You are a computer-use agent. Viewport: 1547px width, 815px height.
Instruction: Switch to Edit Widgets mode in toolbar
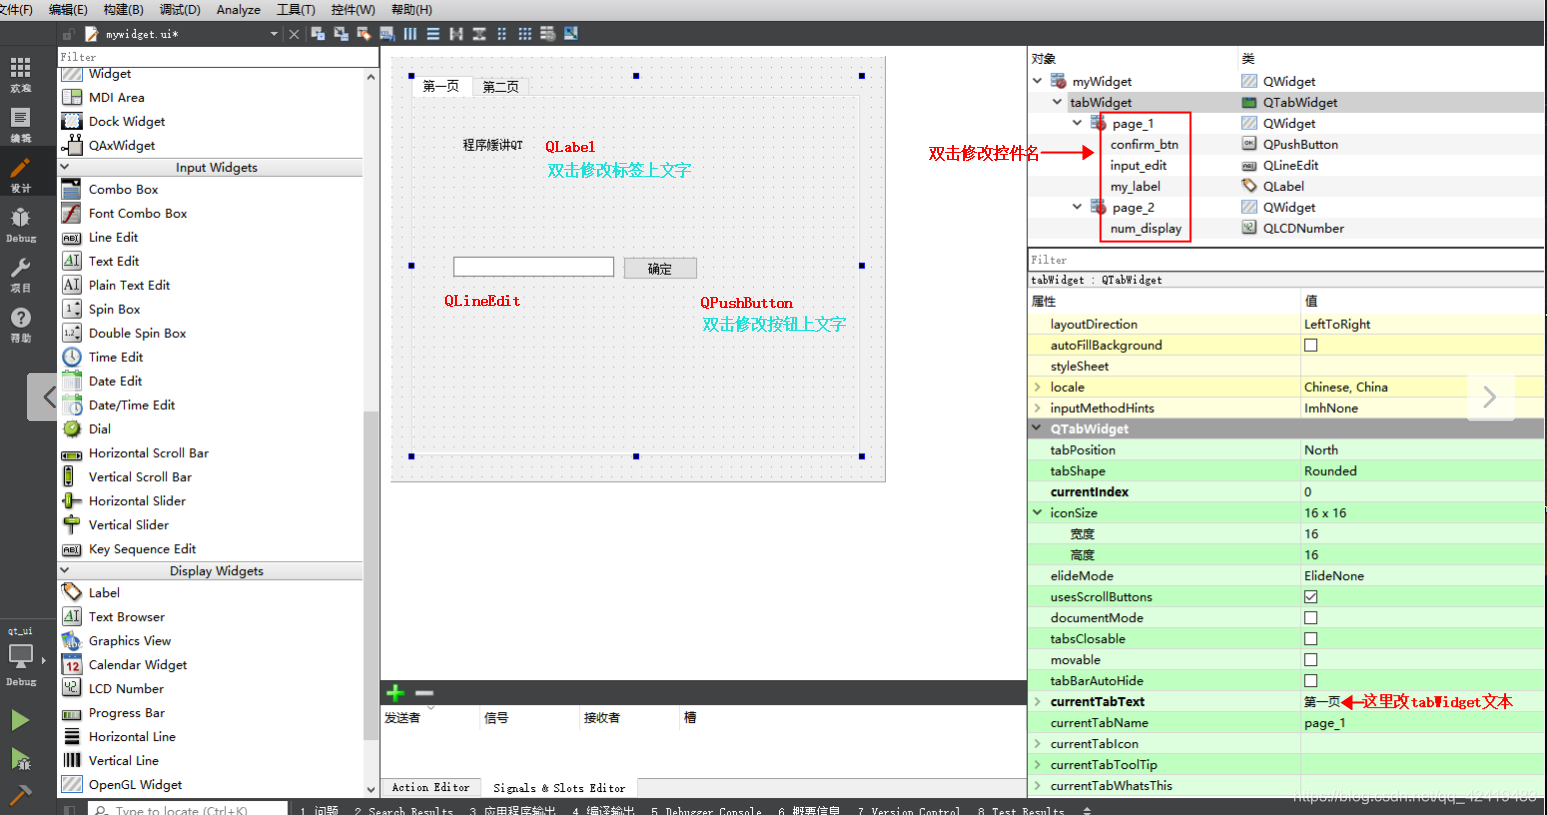point(318,33)
